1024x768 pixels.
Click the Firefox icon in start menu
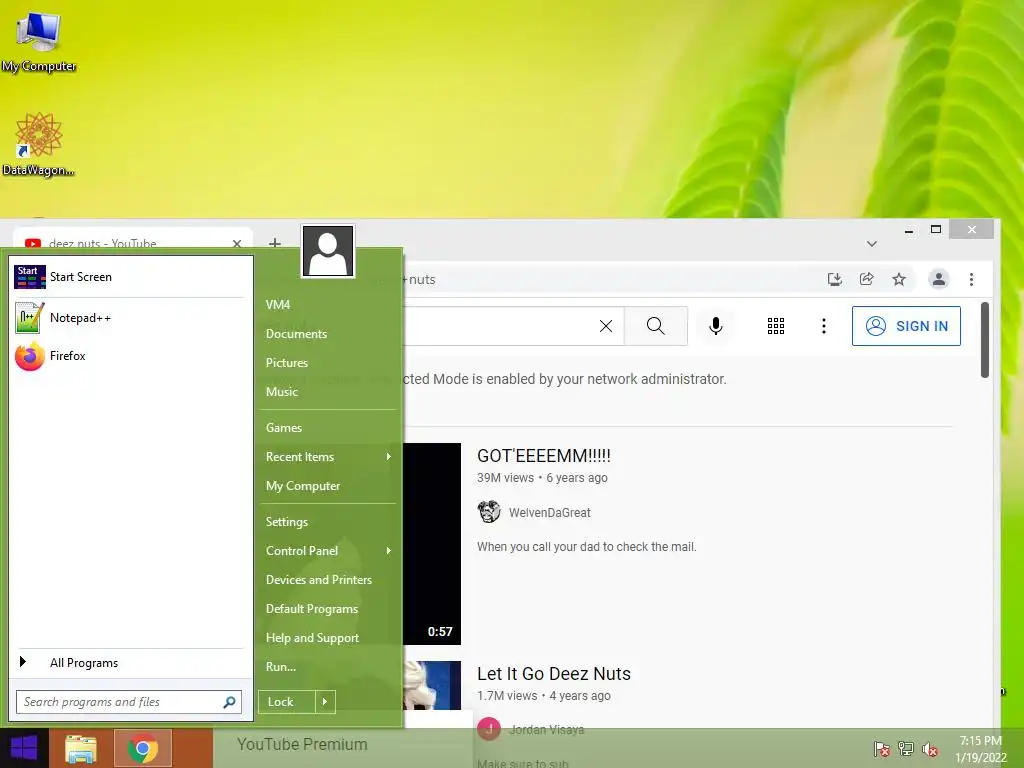pos(29,356)
